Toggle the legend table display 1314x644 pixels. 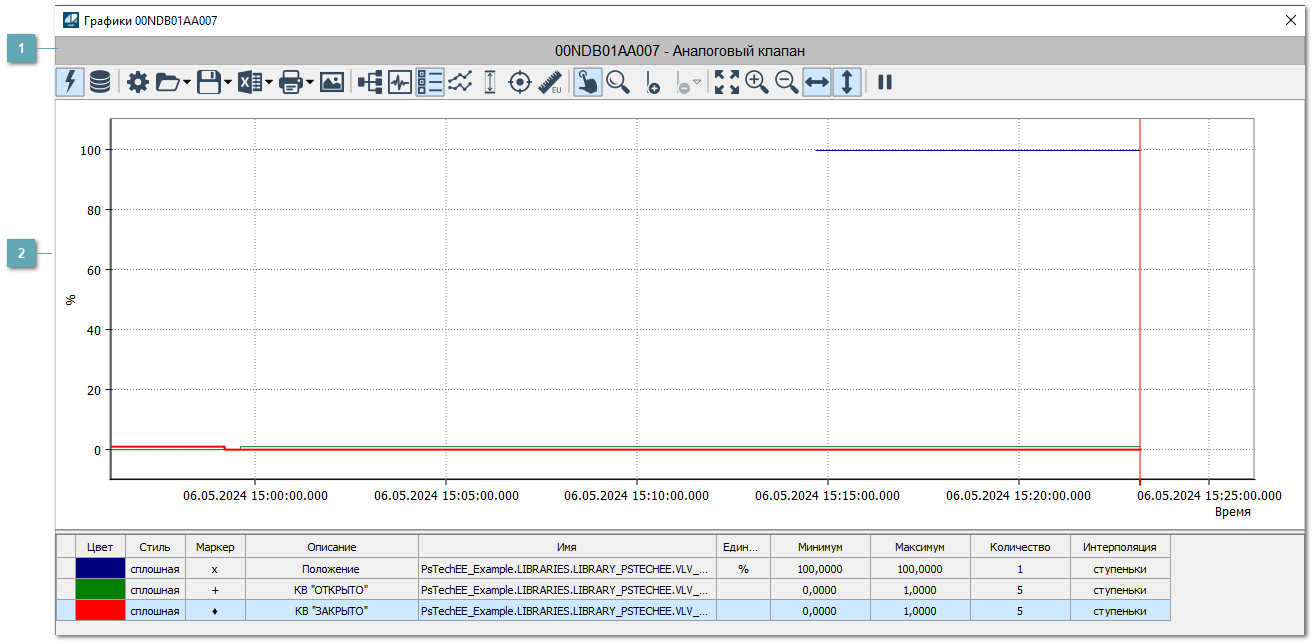point(430,83)
